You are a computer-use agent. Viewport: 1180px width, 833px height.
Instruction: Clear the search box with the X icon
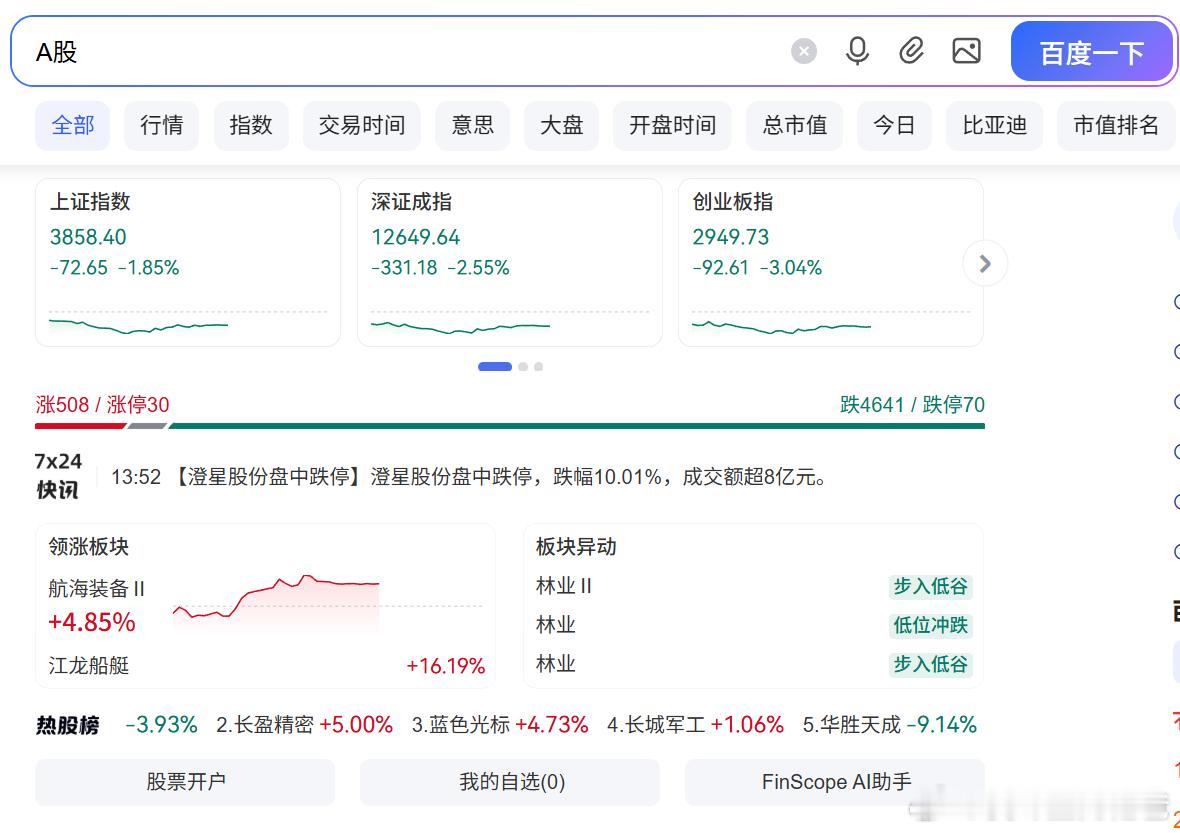804,51
